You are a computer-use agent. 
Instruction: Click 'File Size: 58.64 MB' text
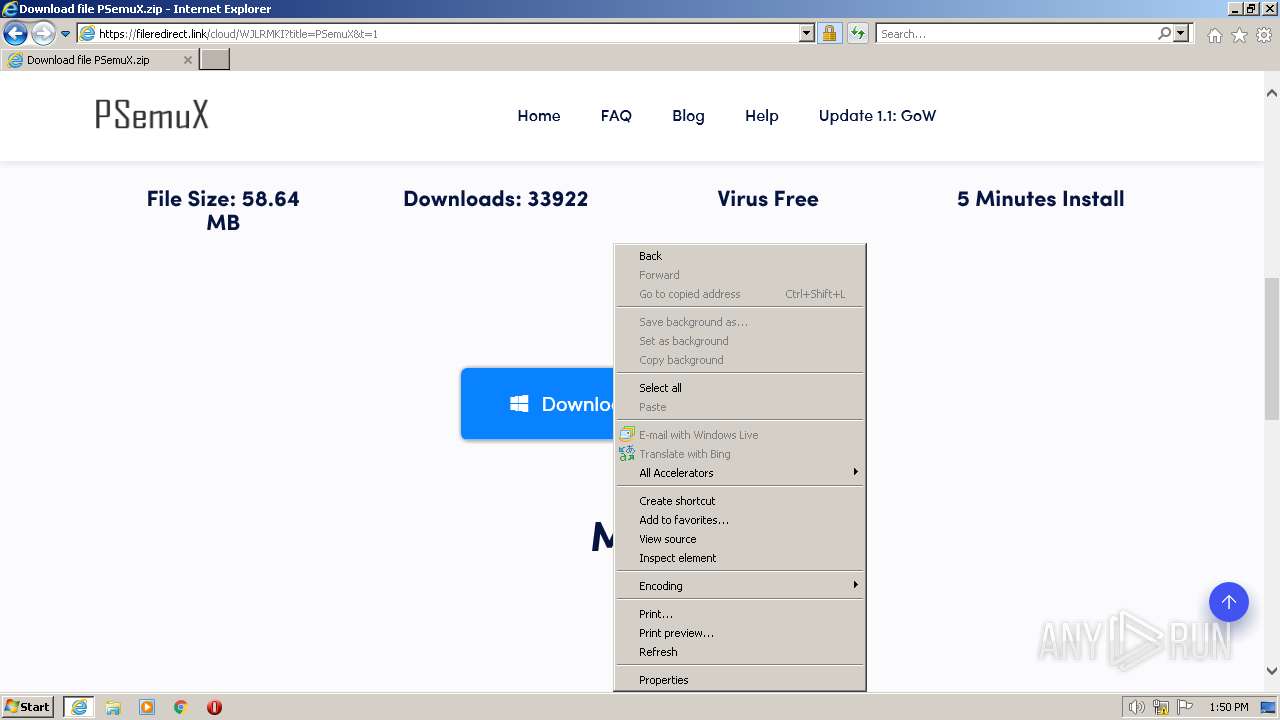pos(223,210)
